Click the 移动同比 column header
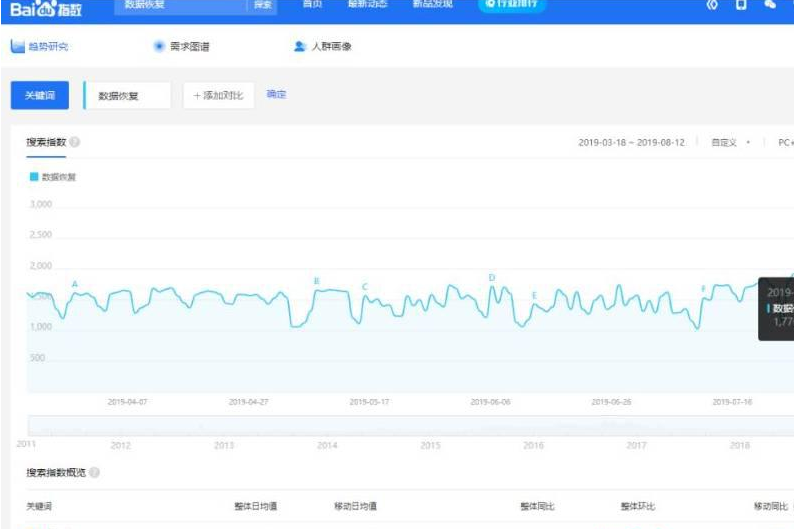The image size is (794, 529). [771, 506]
